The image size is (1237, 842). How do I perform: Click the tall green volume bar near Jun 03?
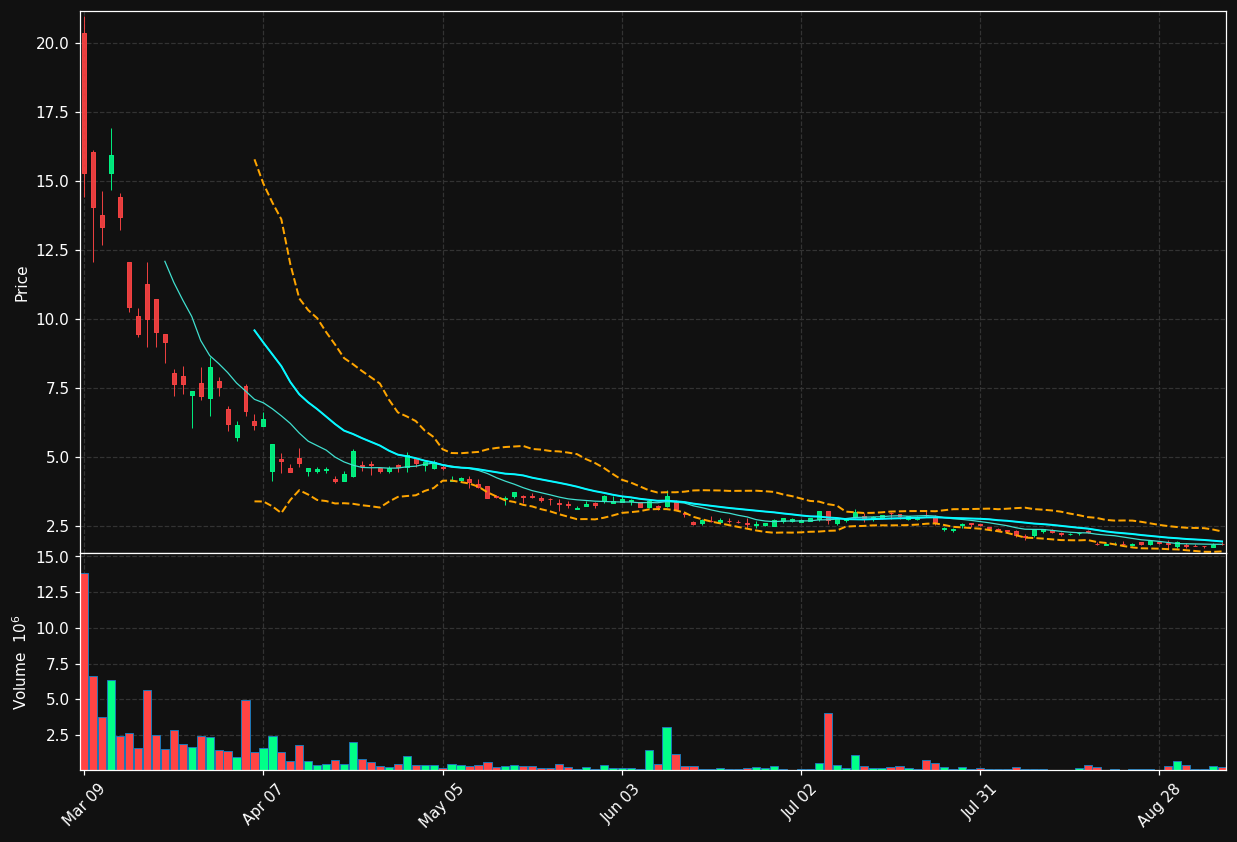[x=667, y=748]
